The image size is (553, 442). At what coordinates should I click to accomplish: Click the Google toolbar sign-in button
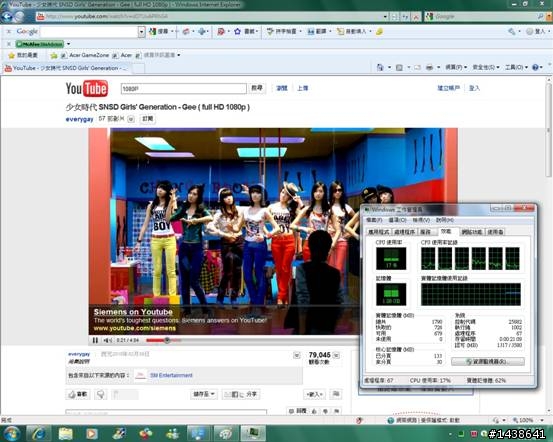pyautogui.click(x=536, y=32)
